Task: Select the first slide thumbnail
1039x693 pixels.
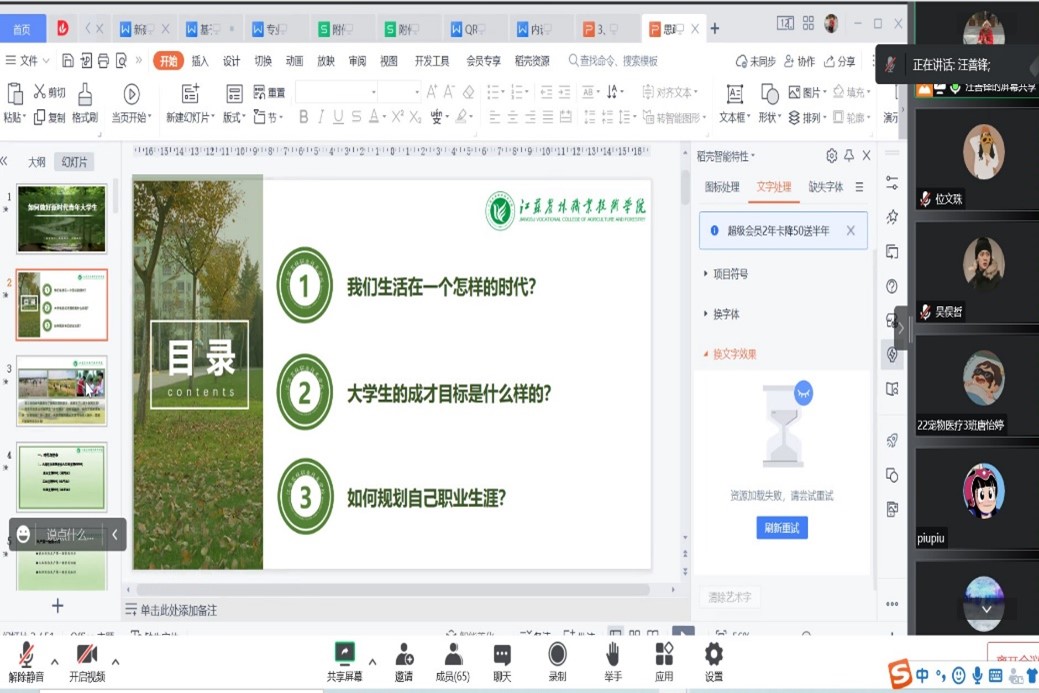Action: pyautogui.click(x=62, y=219)
